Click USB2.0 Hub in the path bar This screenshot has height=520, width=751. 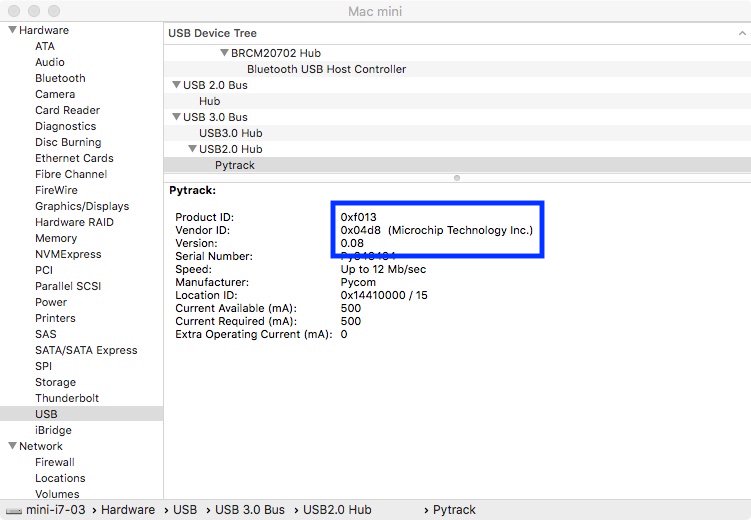coord(337,510)
